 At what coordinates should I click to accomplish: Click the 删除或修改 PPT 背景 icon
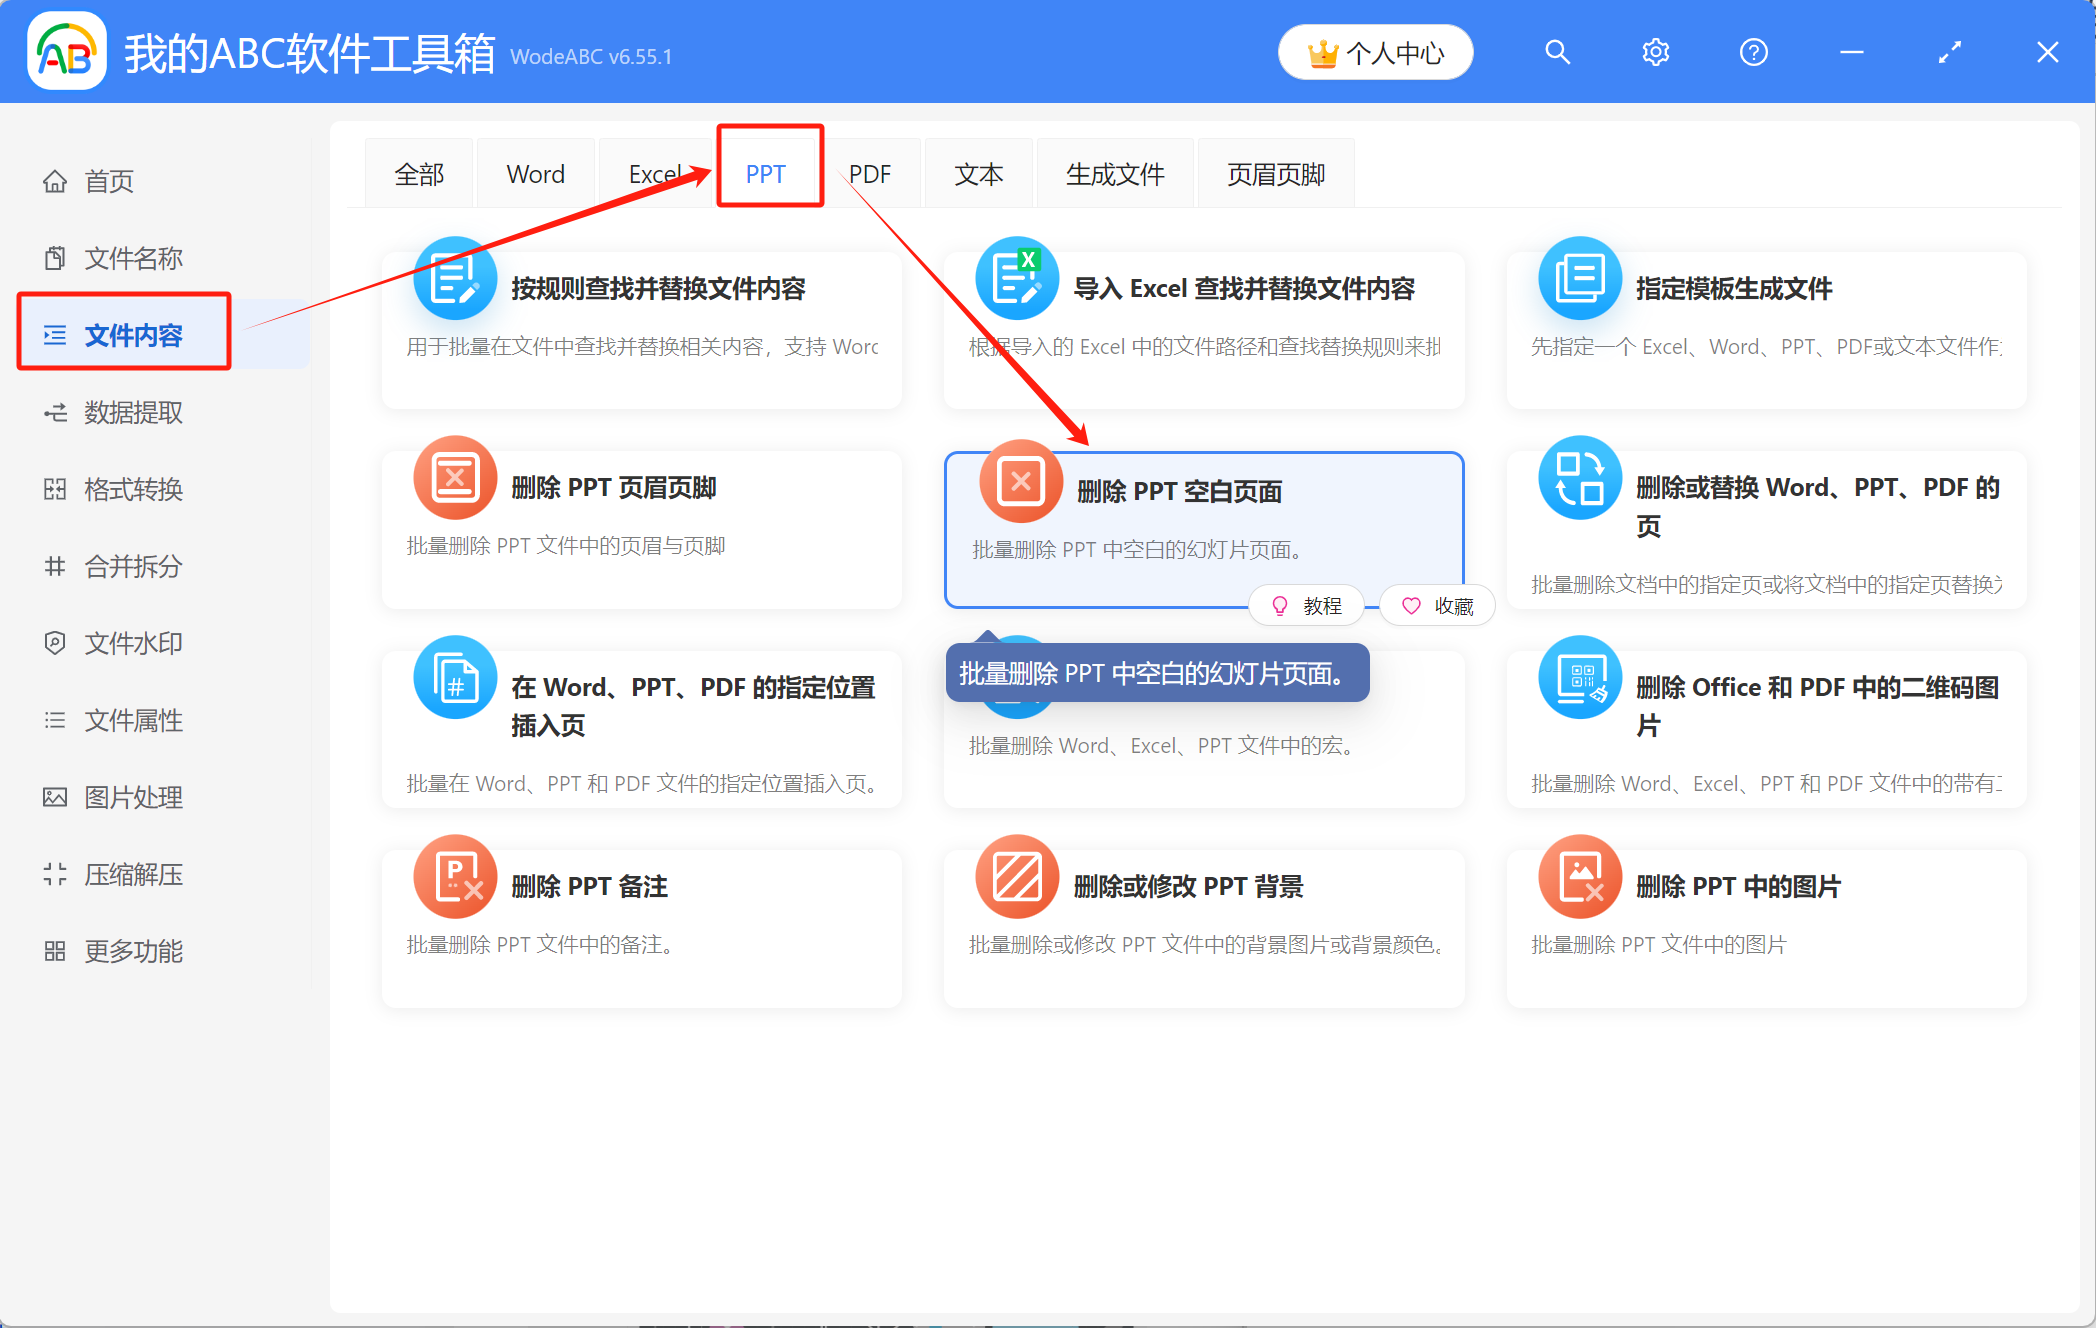pyautogui.click(x=1017, y=877)
